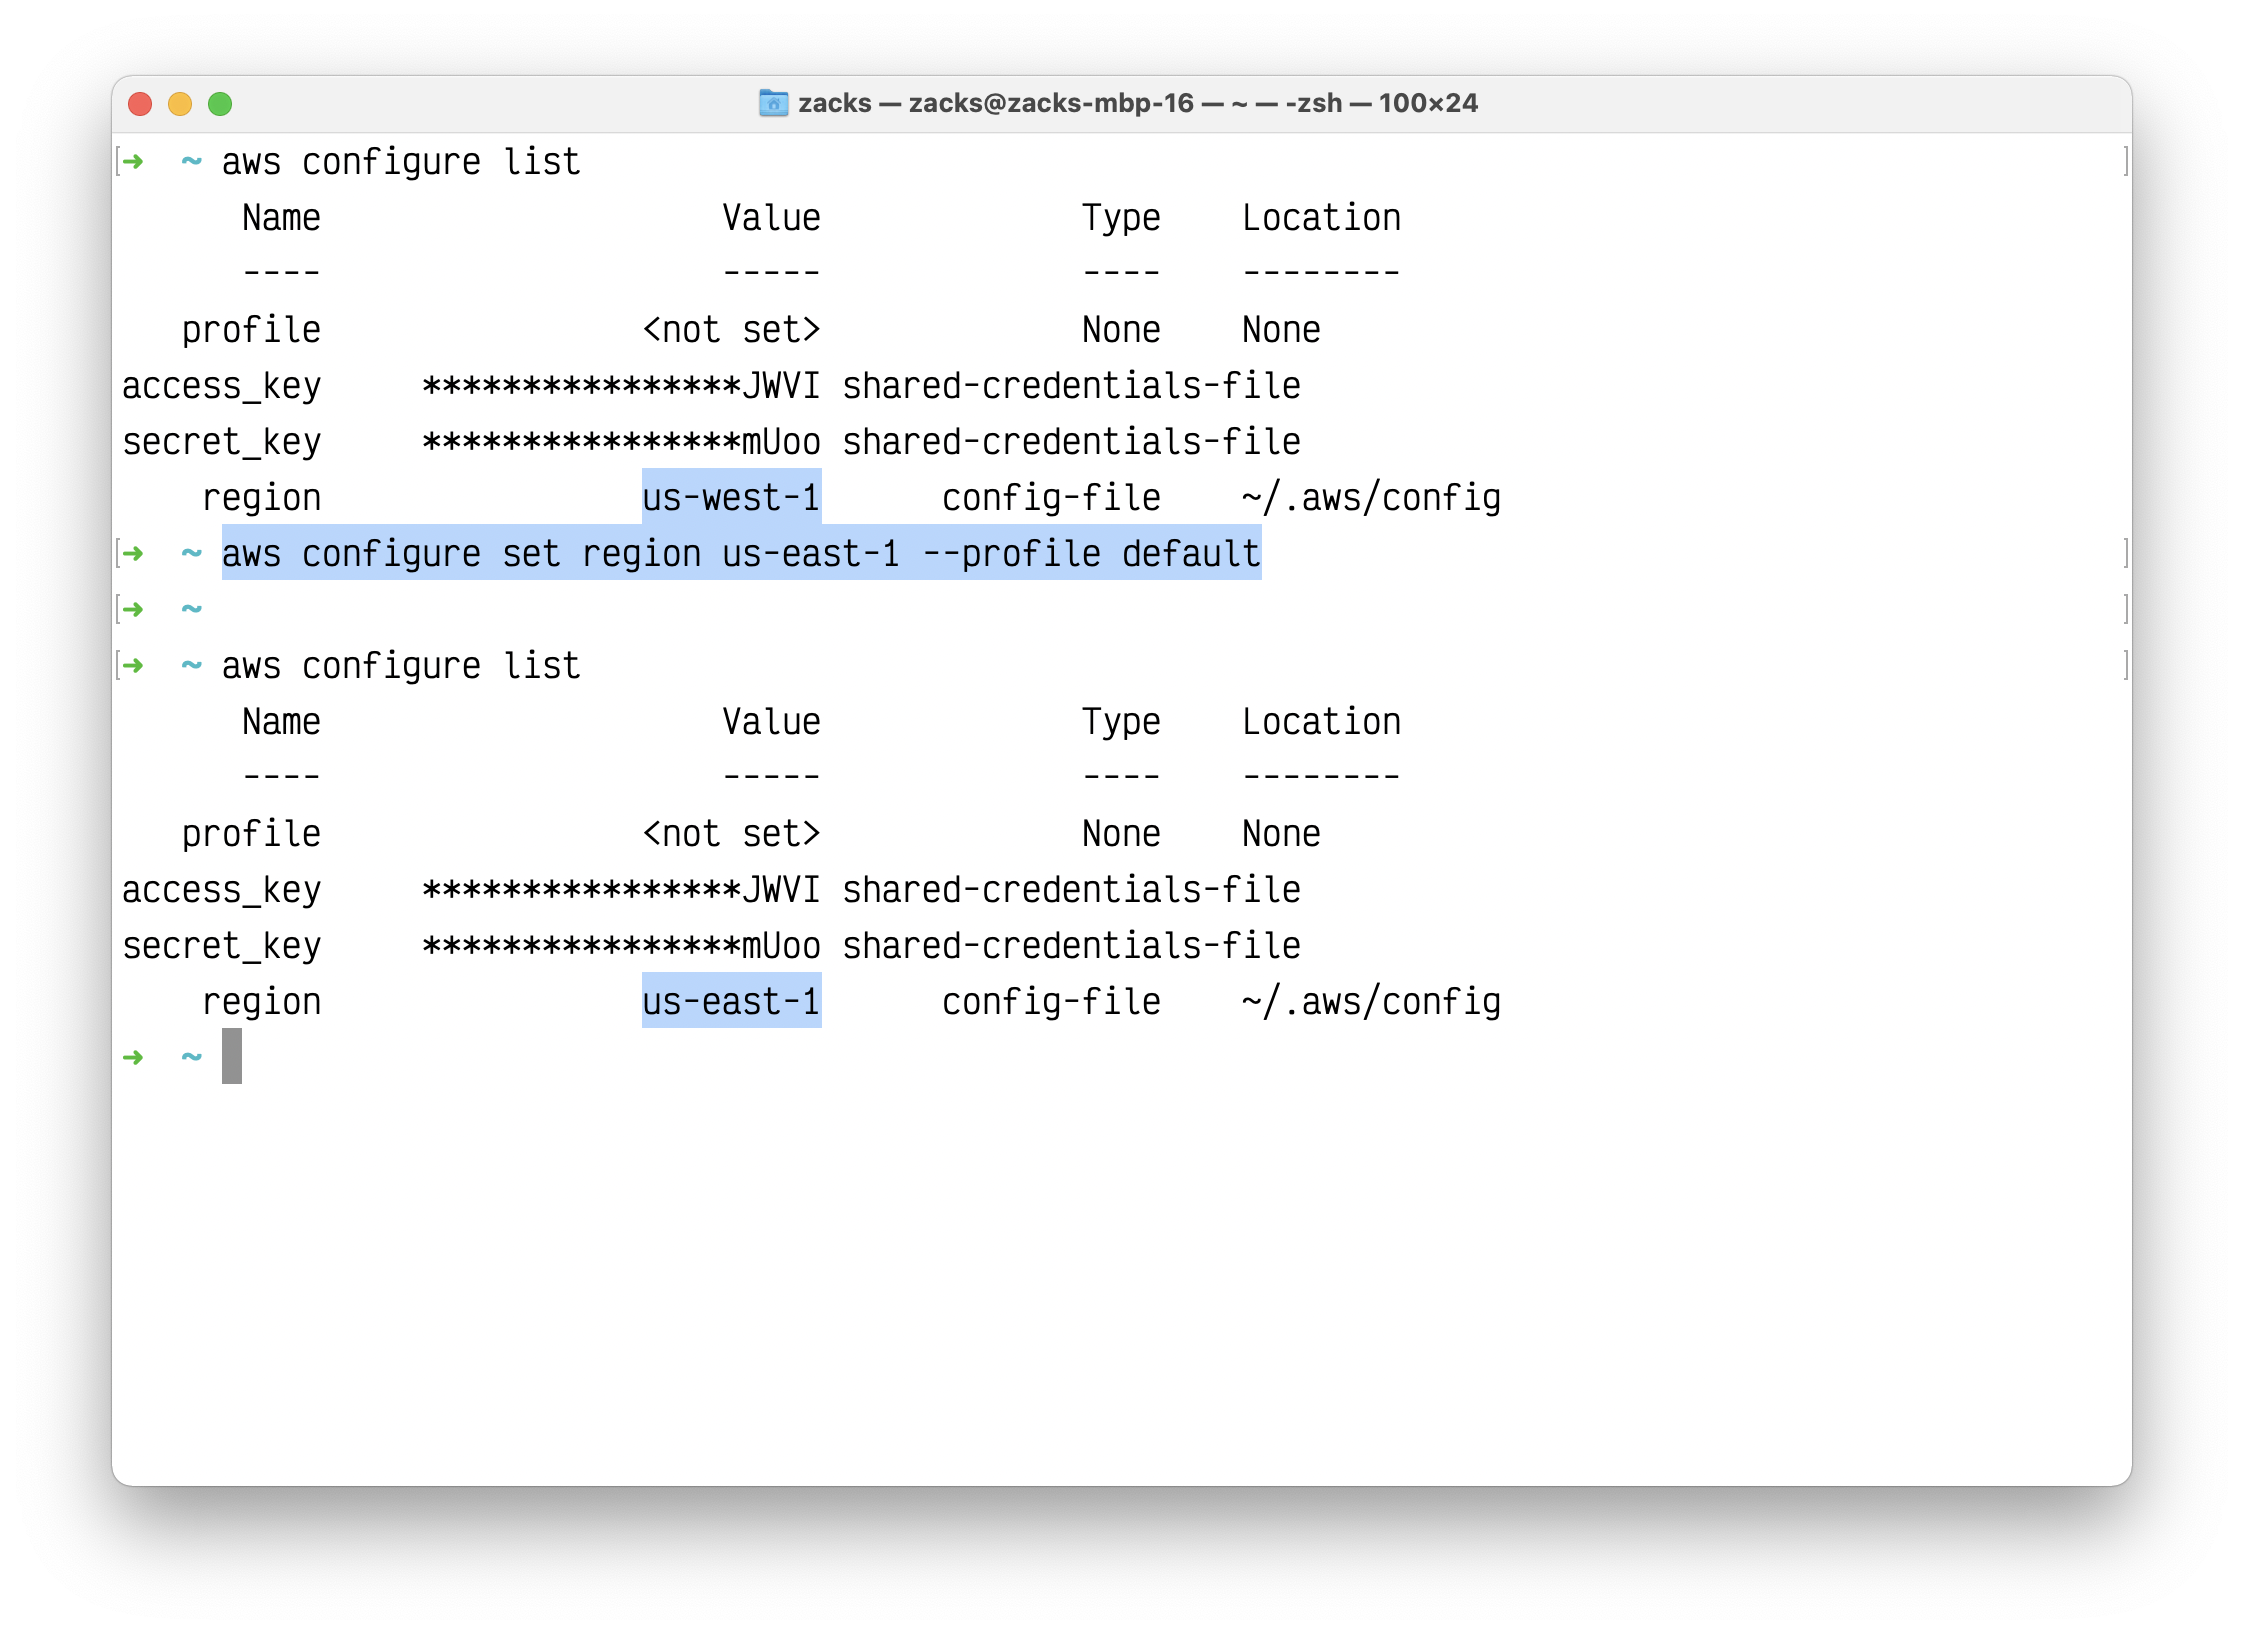The width and height of the screenshot is (2244, 1634).
Task: Click the red close window button
Action: coord(140,104)
